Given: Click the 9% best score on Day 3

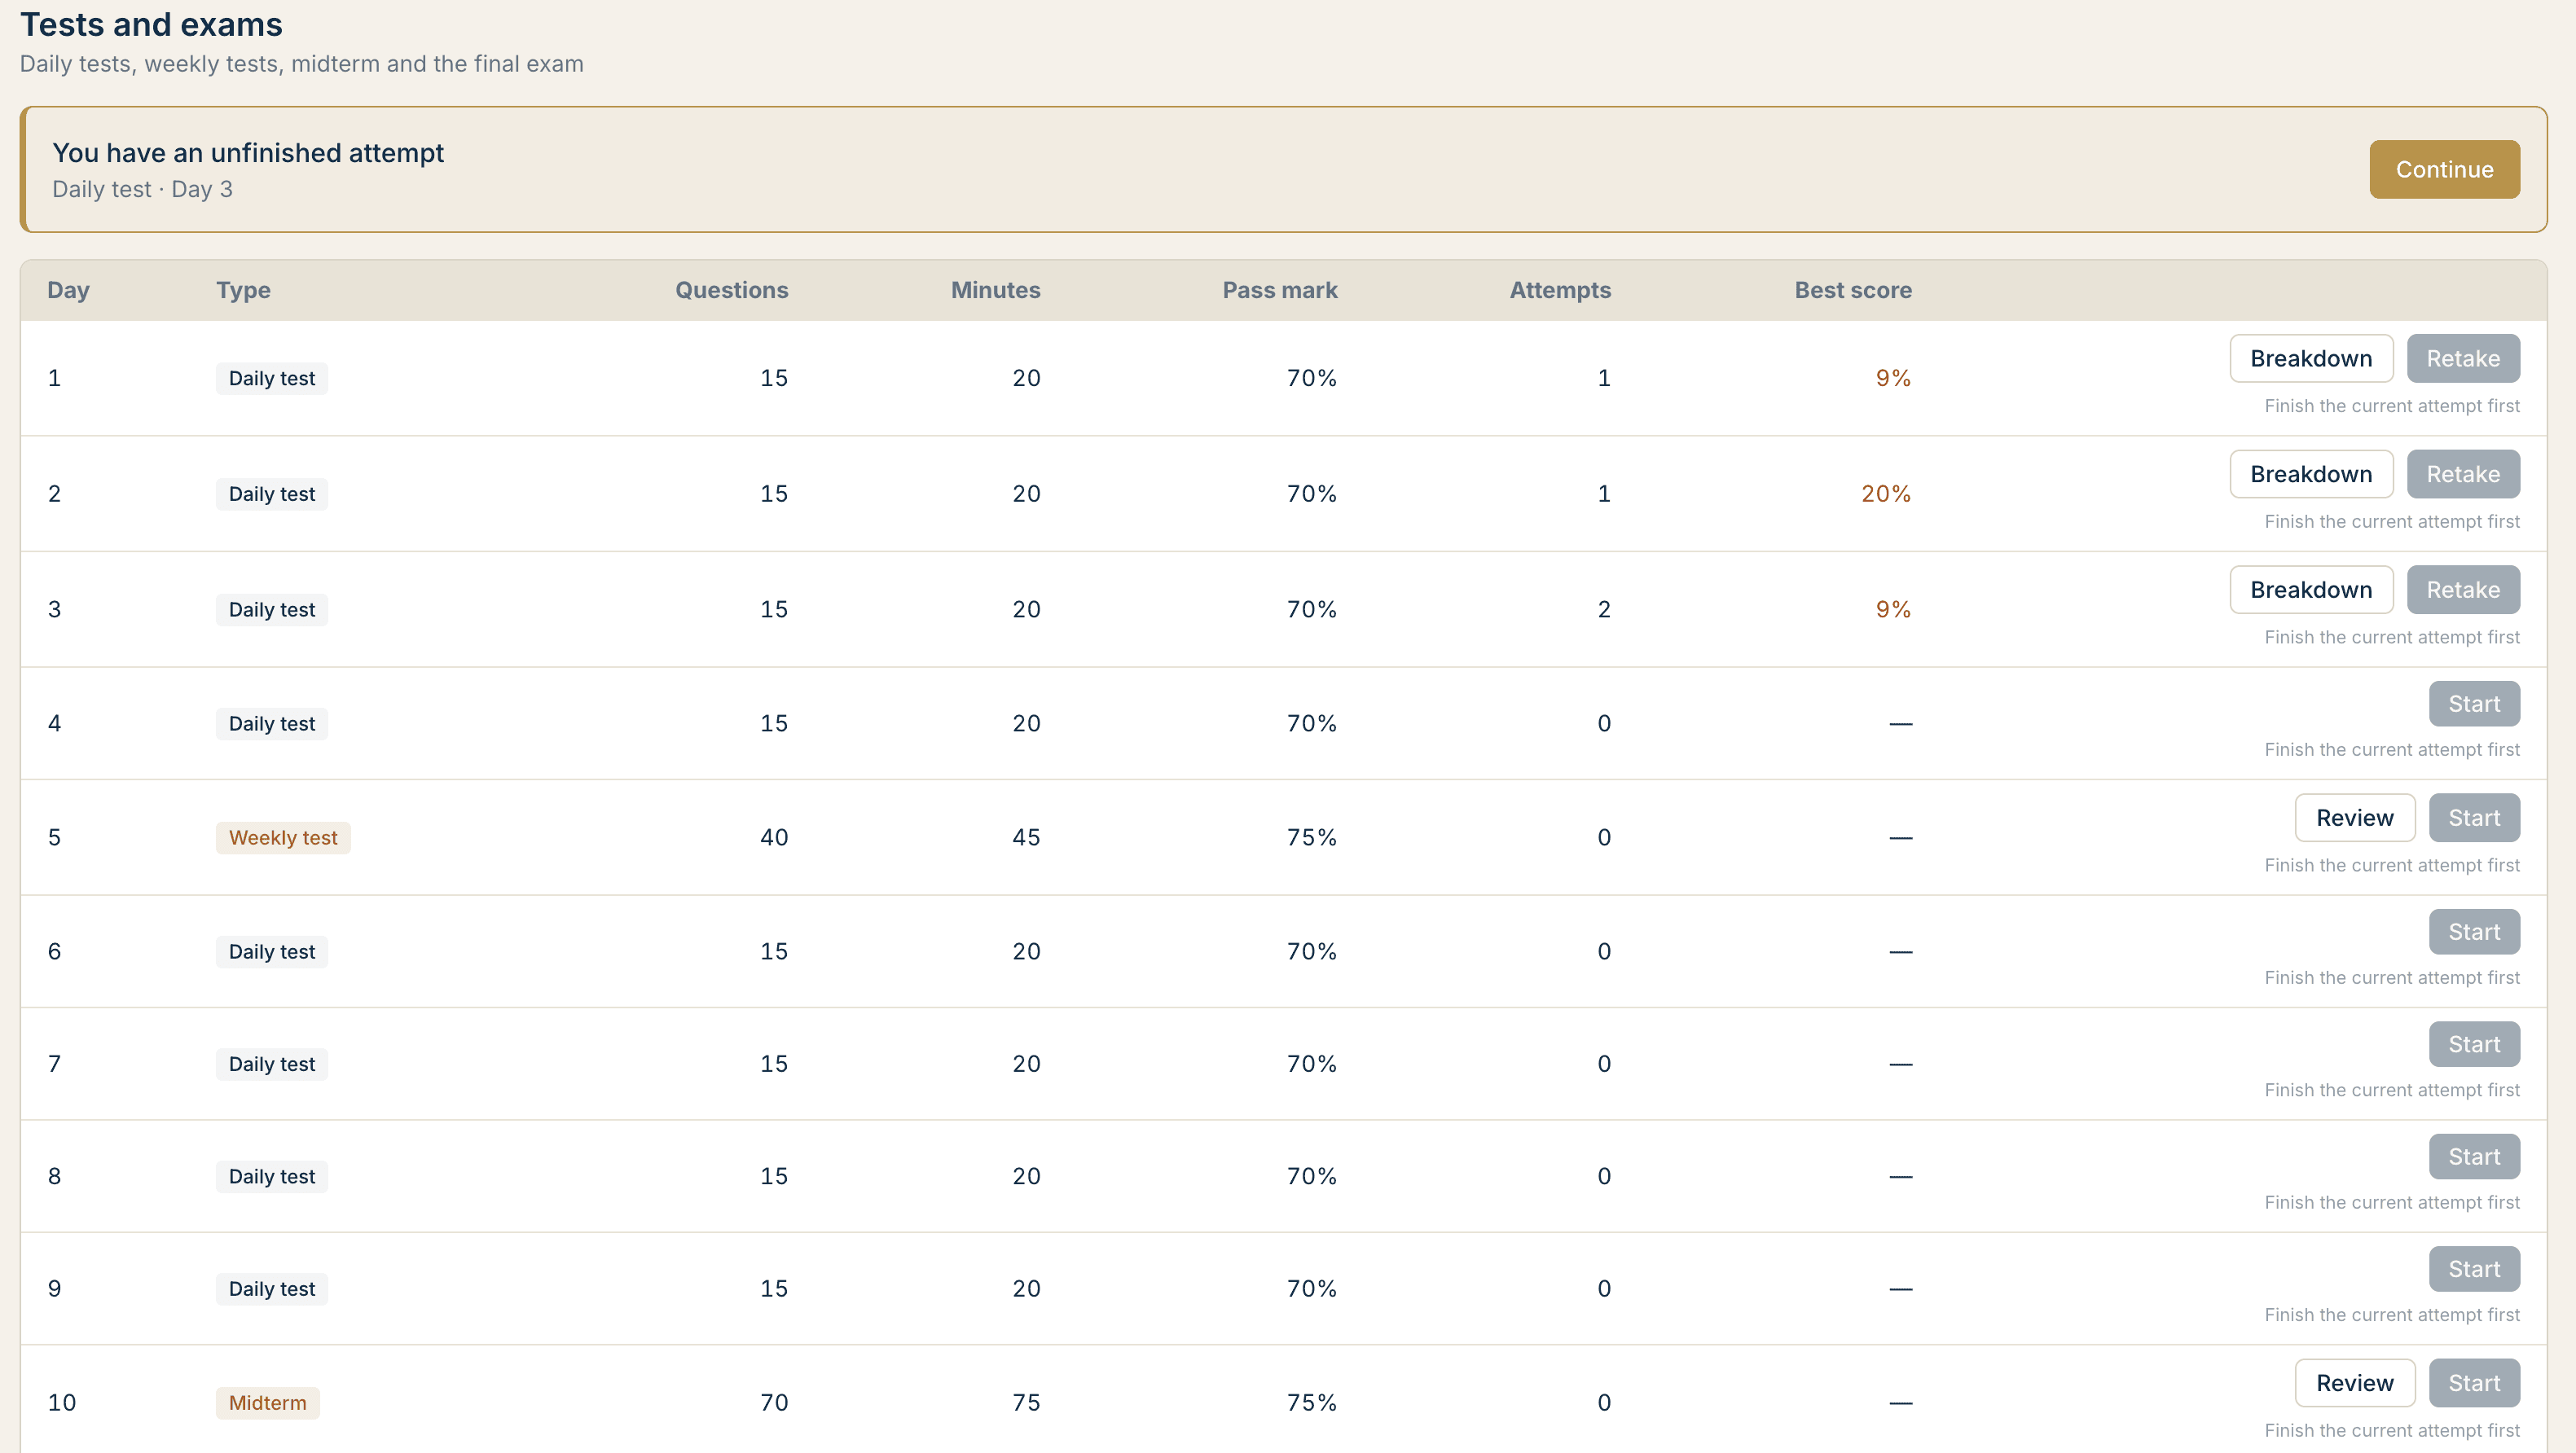Looking at the screenshot, I should click(1893, 609).
